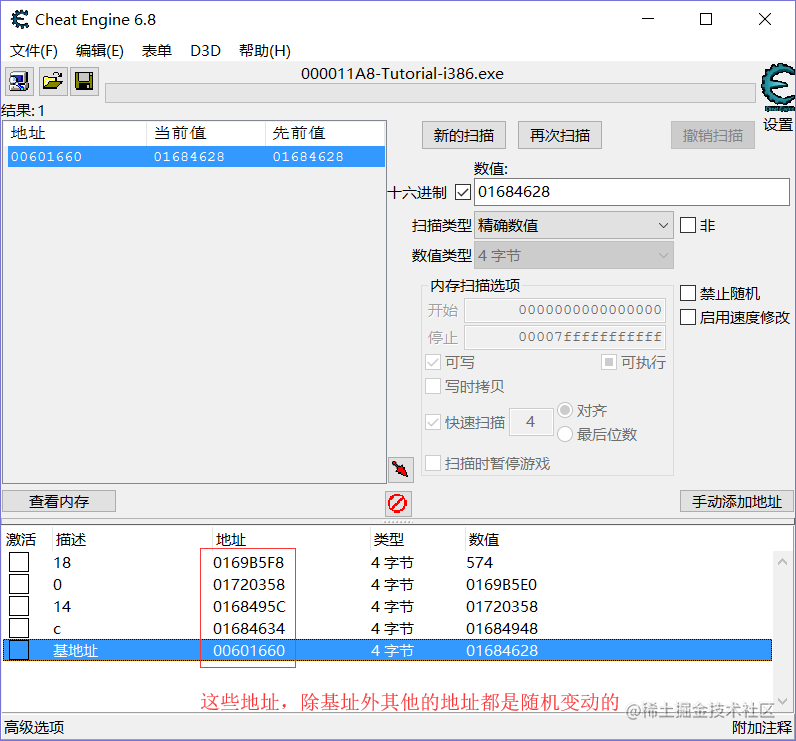Toggle the 写时拷贝 checkbox
The image size is (796, 741).
(x=433, y=386)
